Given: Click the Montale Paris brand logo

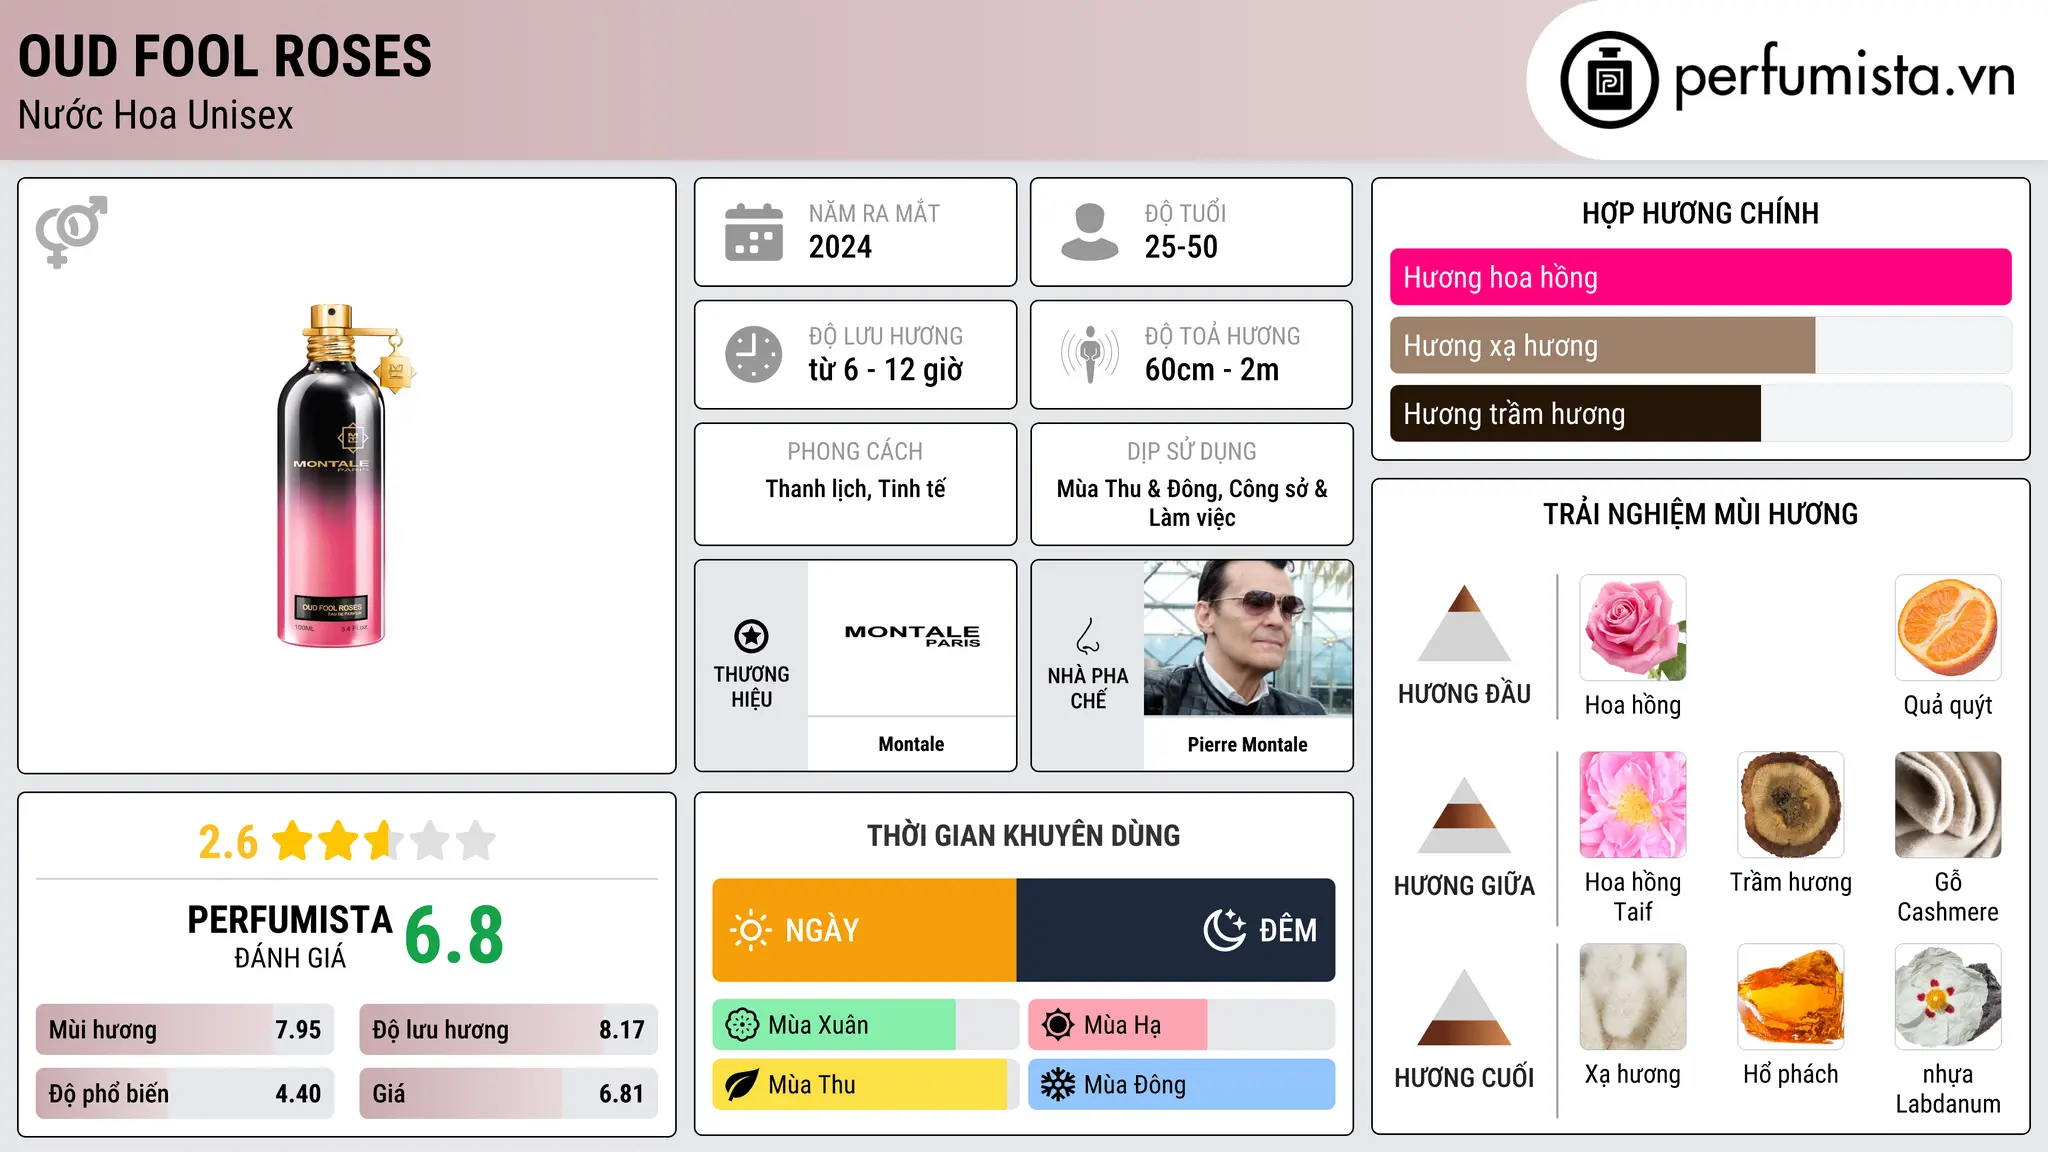Looking at the screenshot, I should coord(912,635).
